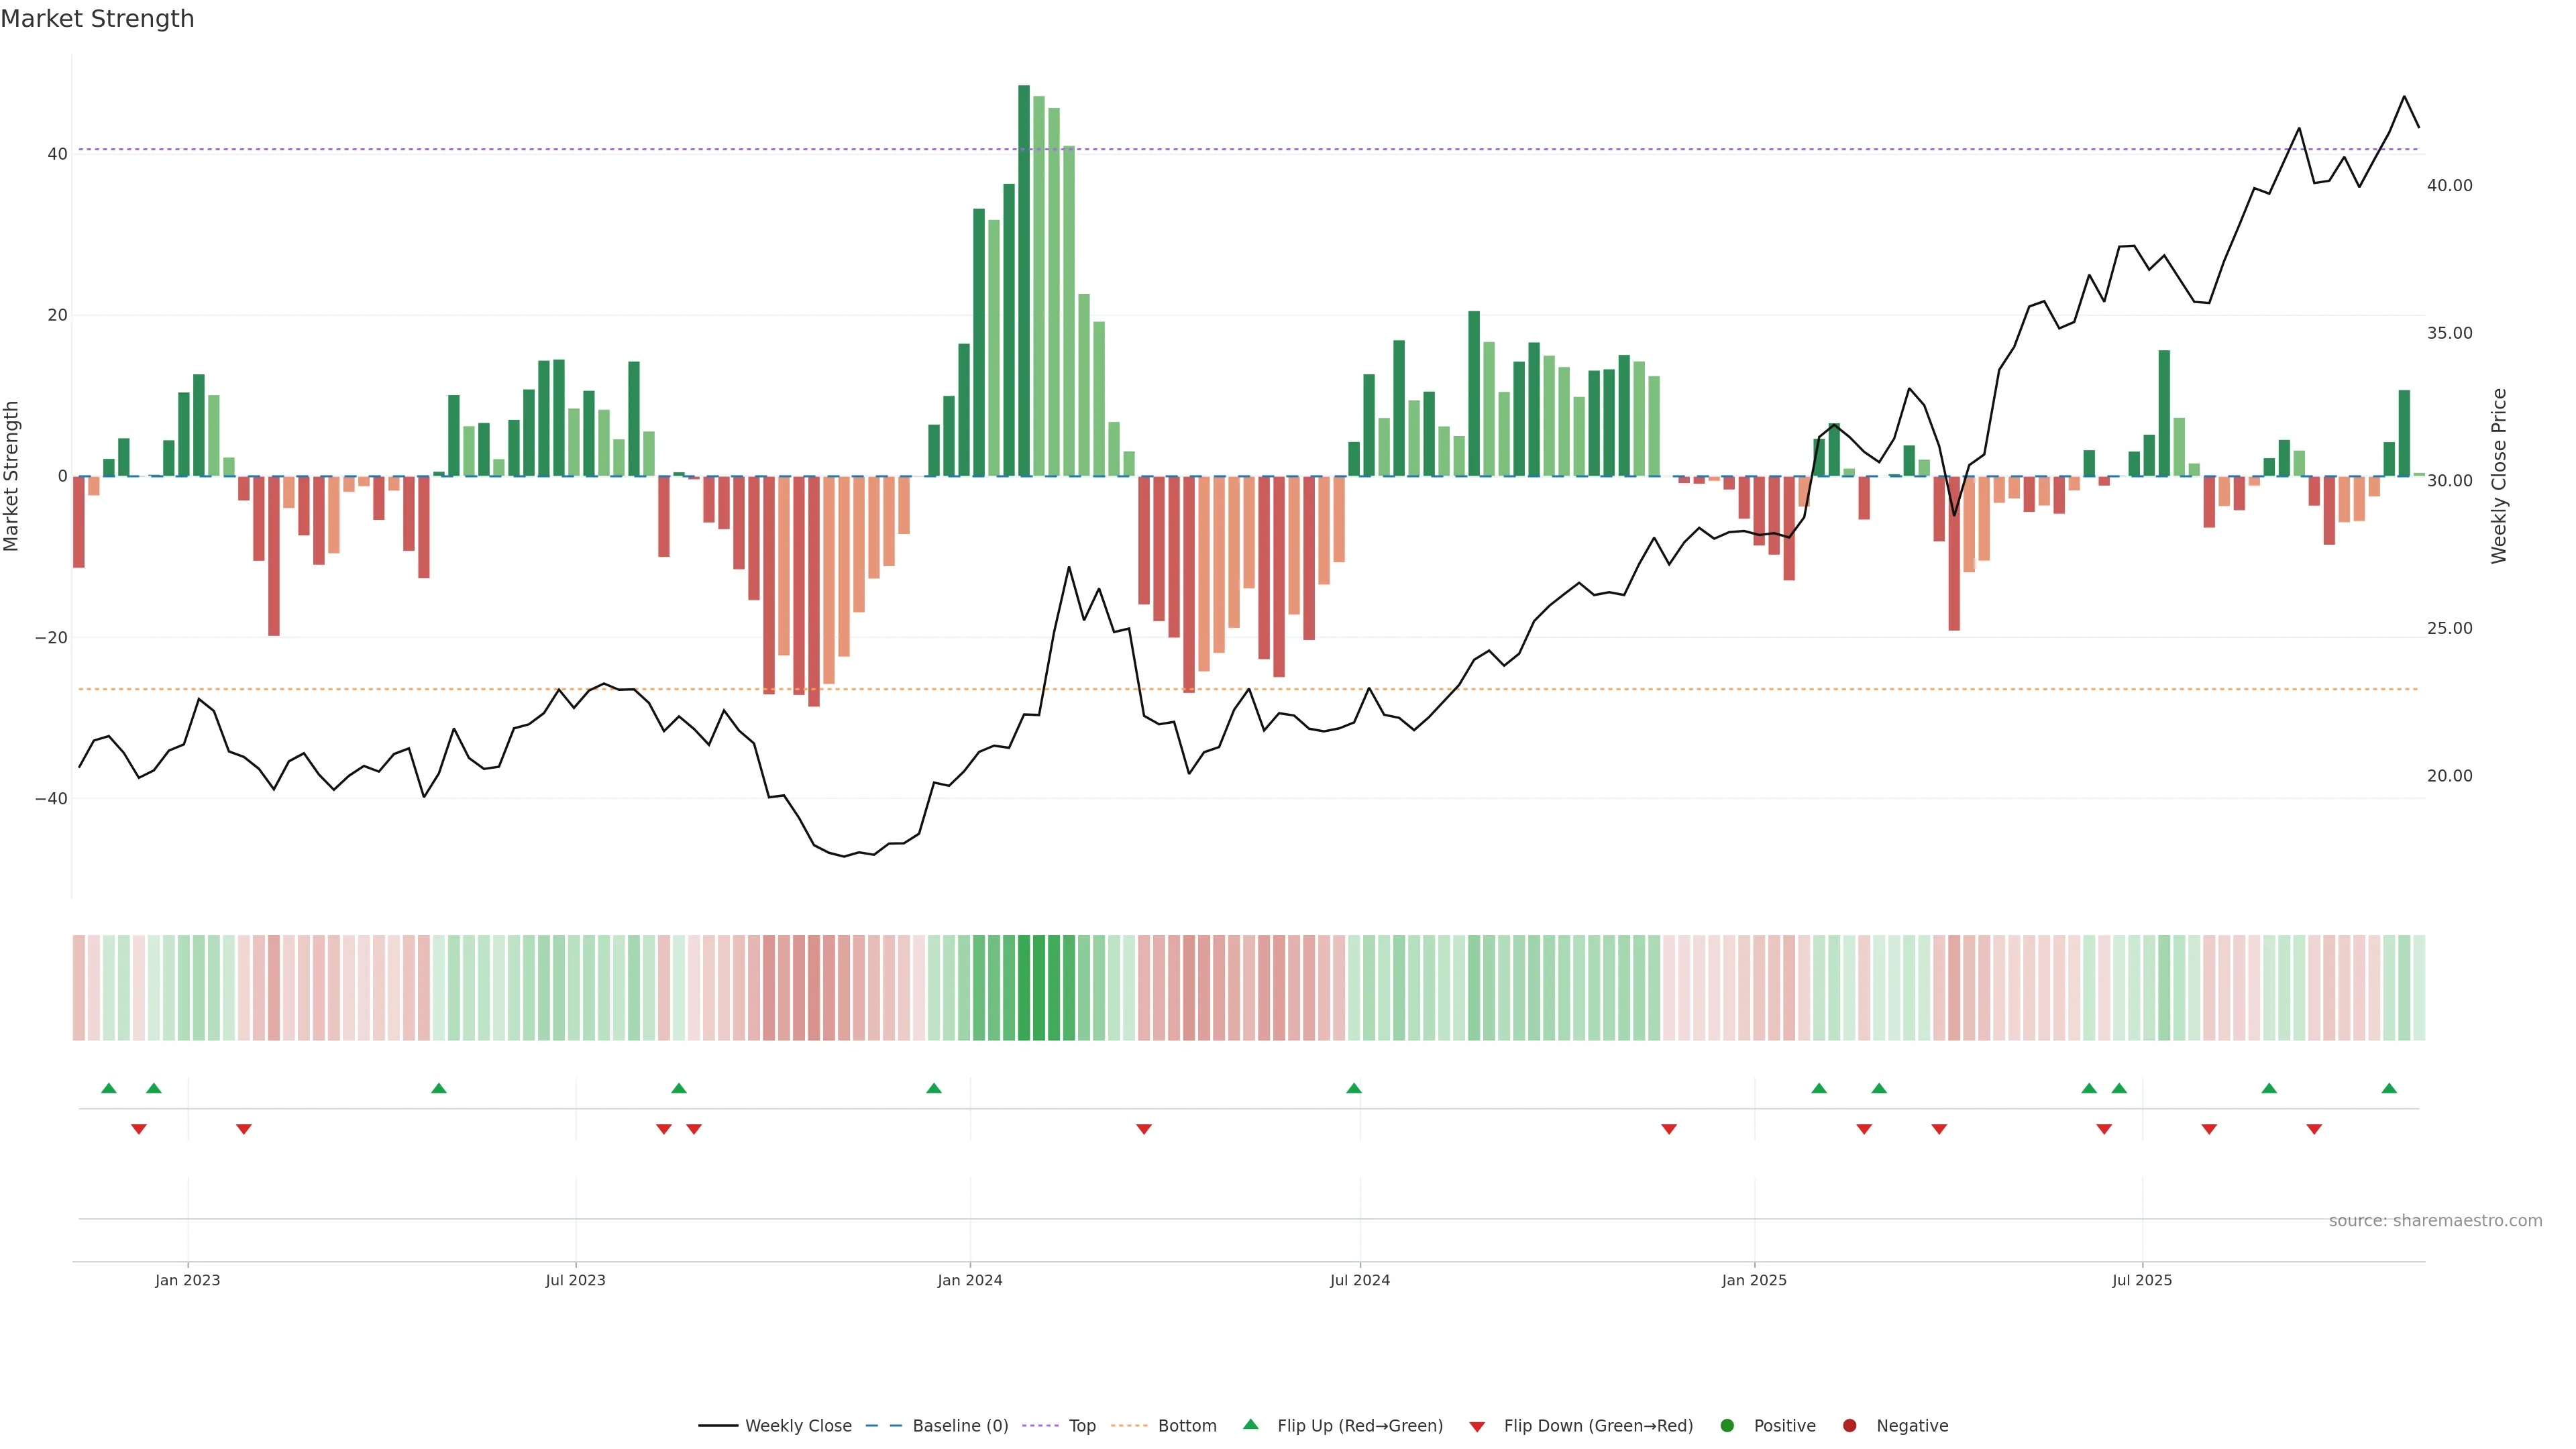2576x1449 pixels.
Task: Click the flip-down triangle just before Jan 2025
Action: click(1669, 1129)
